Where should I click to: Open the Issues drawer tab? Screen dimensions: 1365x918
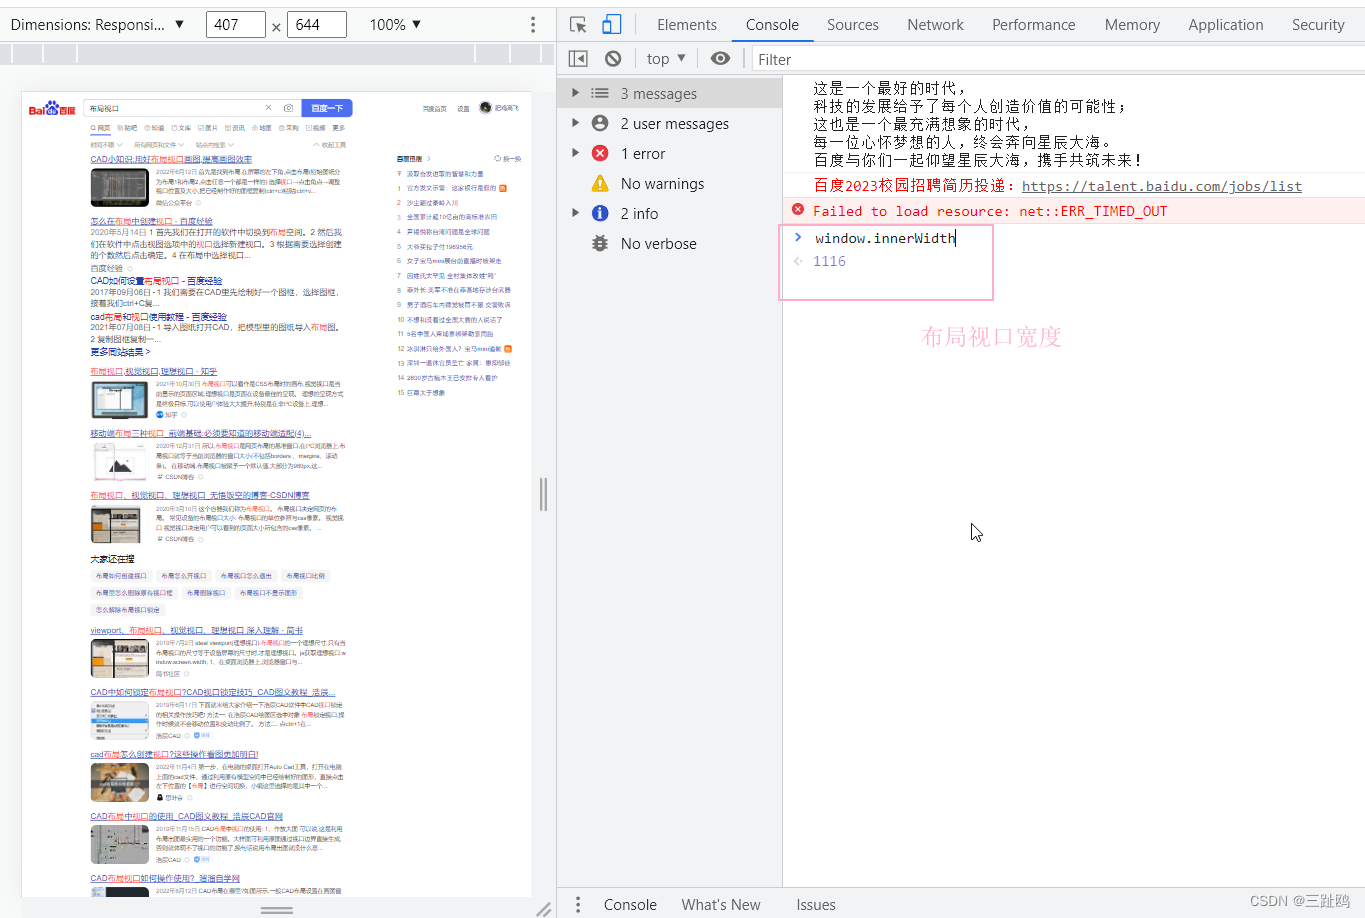click(x=816, y=904)
